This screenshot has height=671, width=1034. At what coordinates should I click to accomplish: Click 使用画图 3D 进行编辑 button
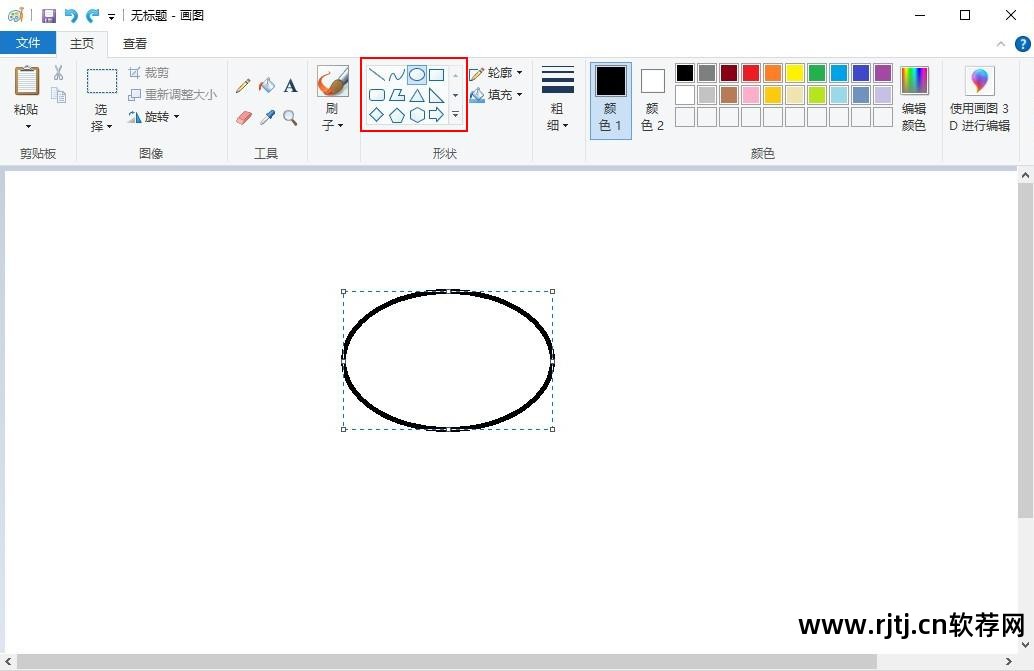[x=979, y=99]
